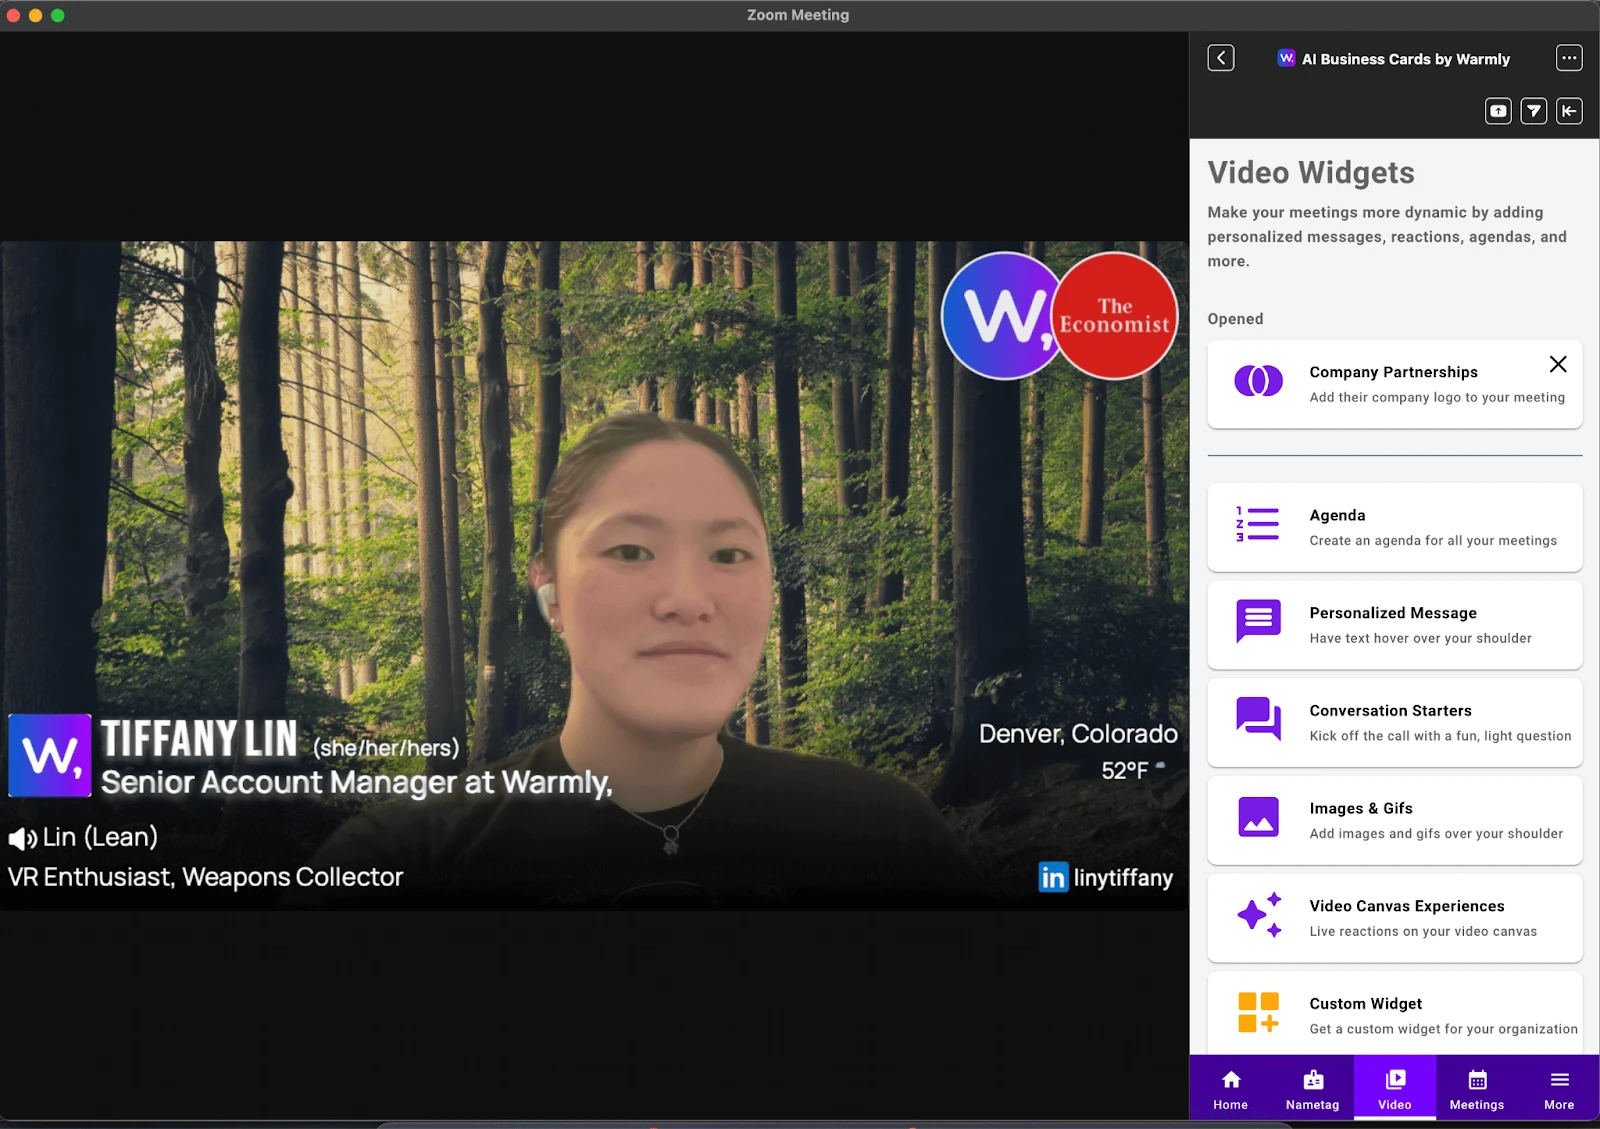Open the three-dots options menu
The image size is (1600, 1129).
point(1569,58)
